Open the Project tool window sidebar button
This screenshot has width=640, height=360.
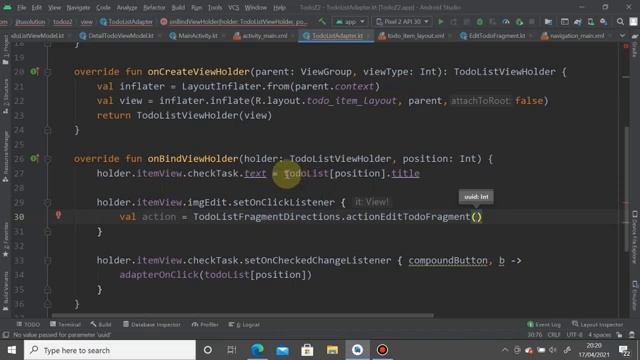tap(5, 49)
